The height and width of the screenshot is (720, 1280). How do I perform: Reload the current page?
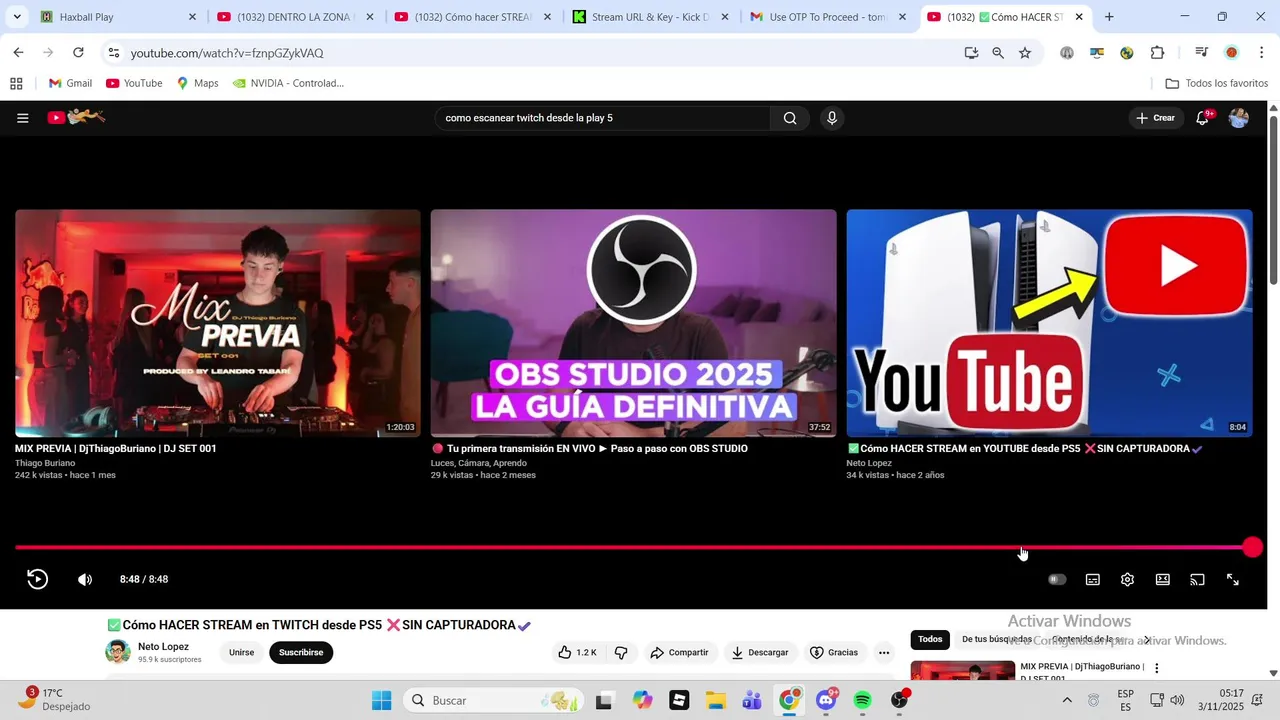click(78, 53)
